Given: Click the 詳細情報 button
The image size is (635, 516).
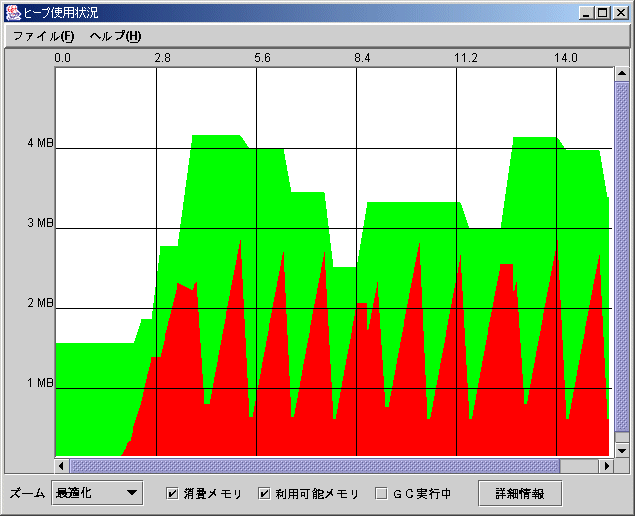Looking at the screenshot, I should click(520, 493).
